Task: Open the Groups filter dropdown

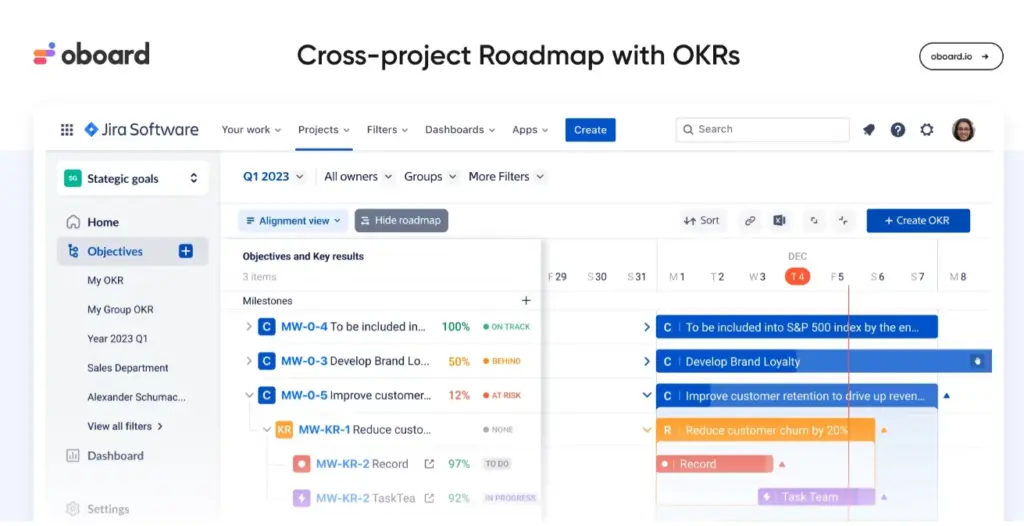Action: click(430, 176)
